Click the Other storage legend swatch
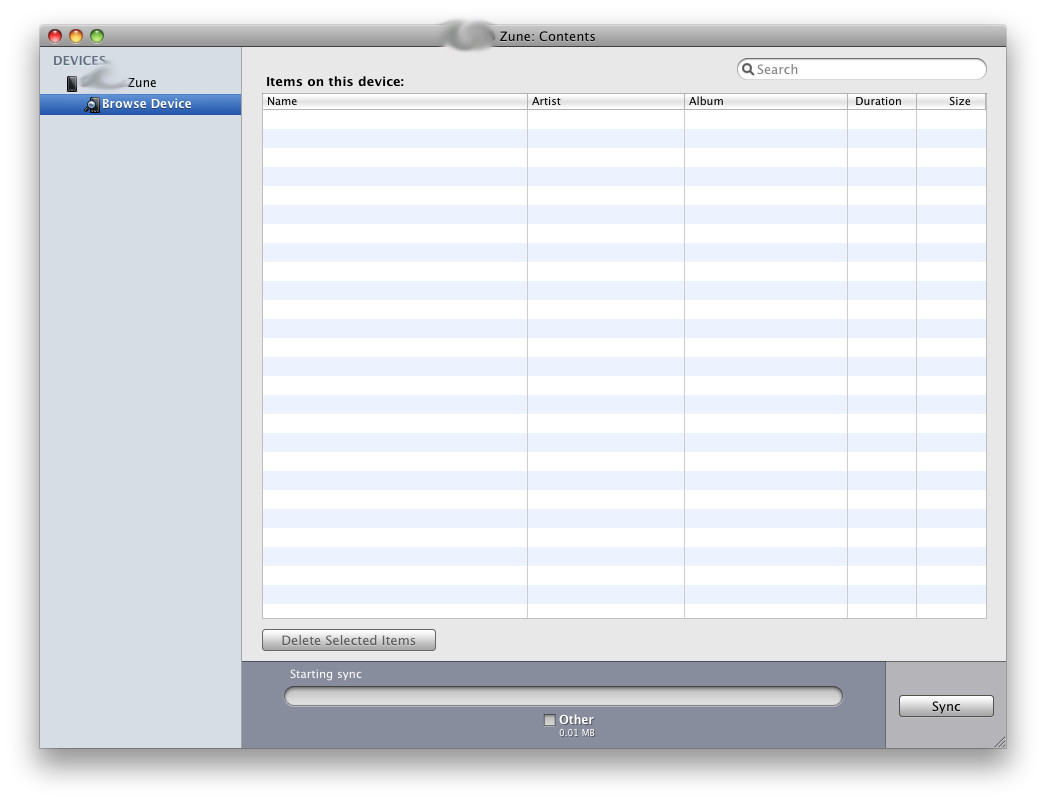 click(550, 720)
